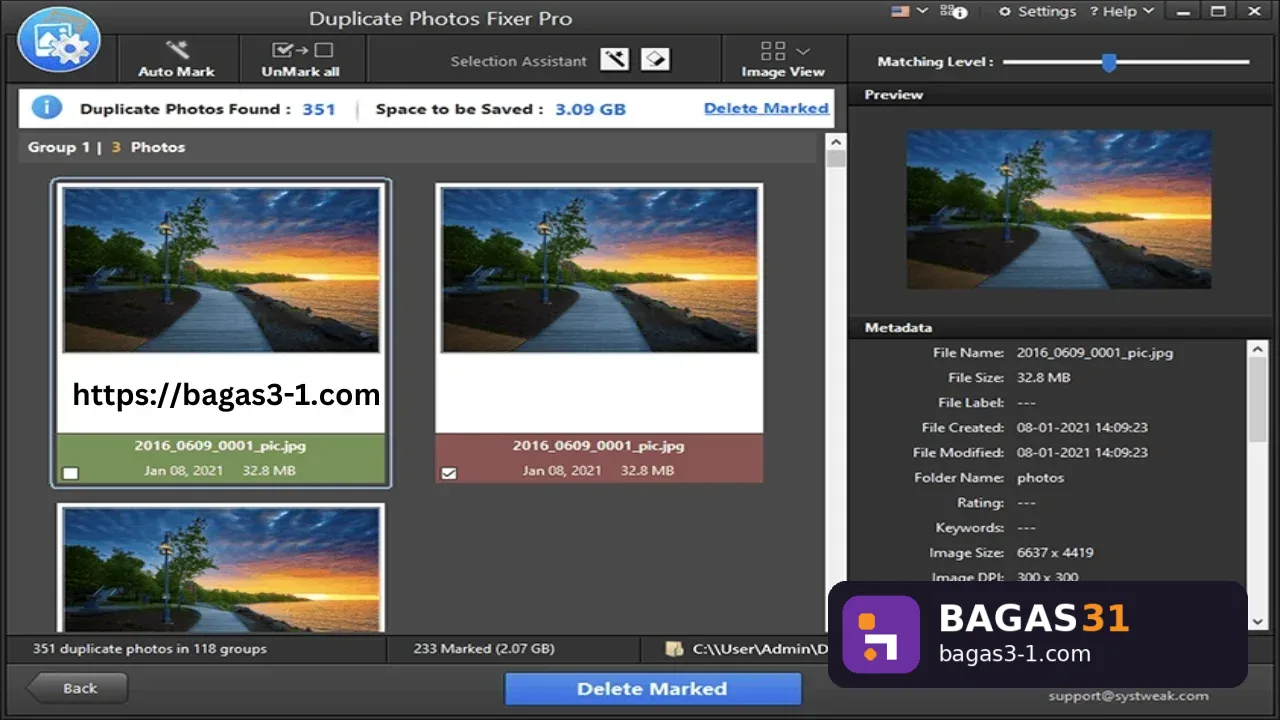Adjust the Matching Level slider handle
Viewport: 1280px width, 720px height.
click(1109, 62)
